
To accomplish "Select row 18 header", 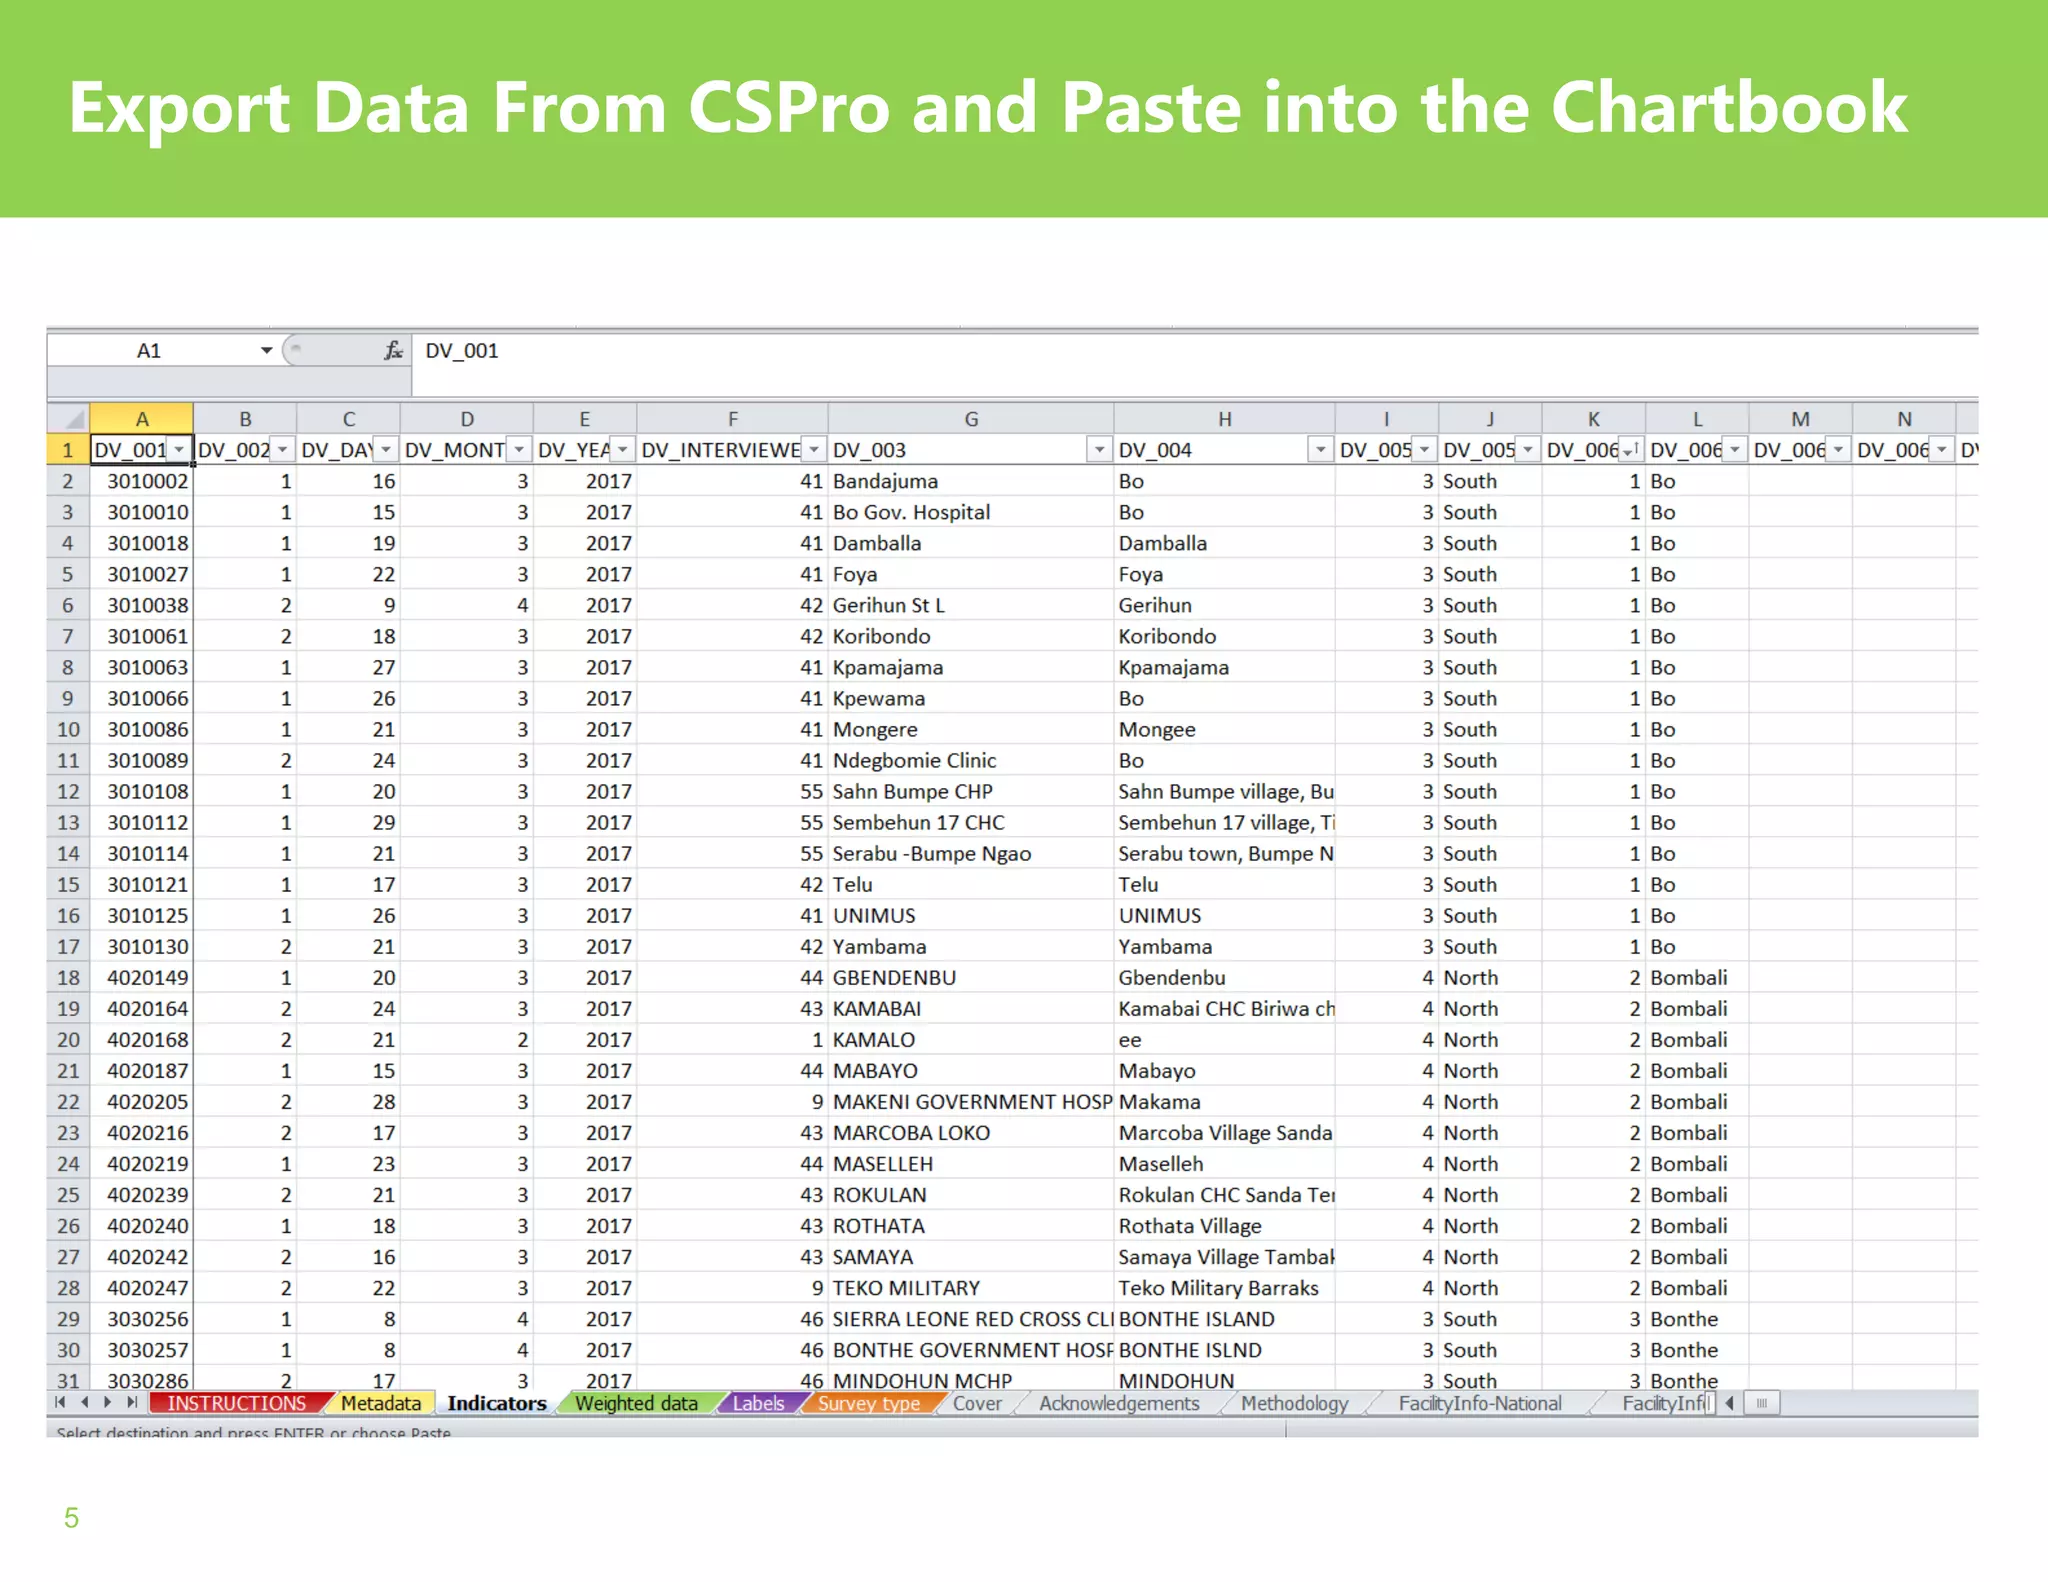I will 68,977.
